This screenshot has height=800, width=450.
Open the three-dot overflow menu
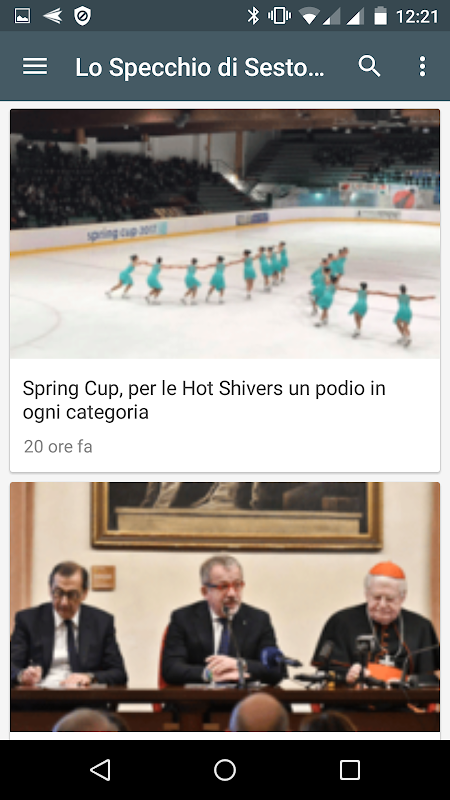[422, 66]
